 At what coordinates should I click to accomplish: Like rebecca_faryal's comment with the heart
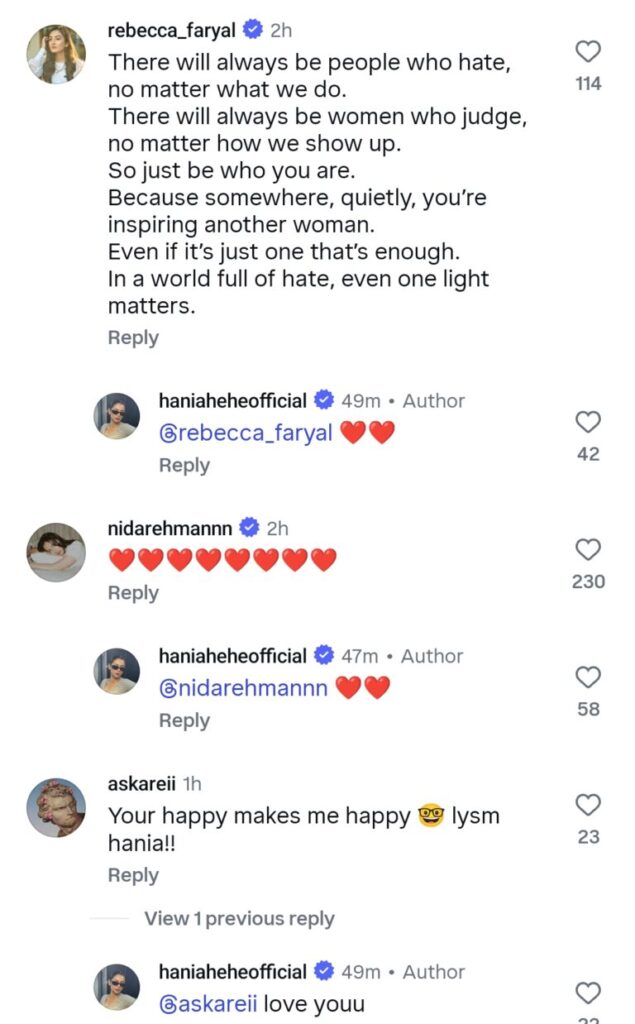pyautogui.click(x=589, y=51)
